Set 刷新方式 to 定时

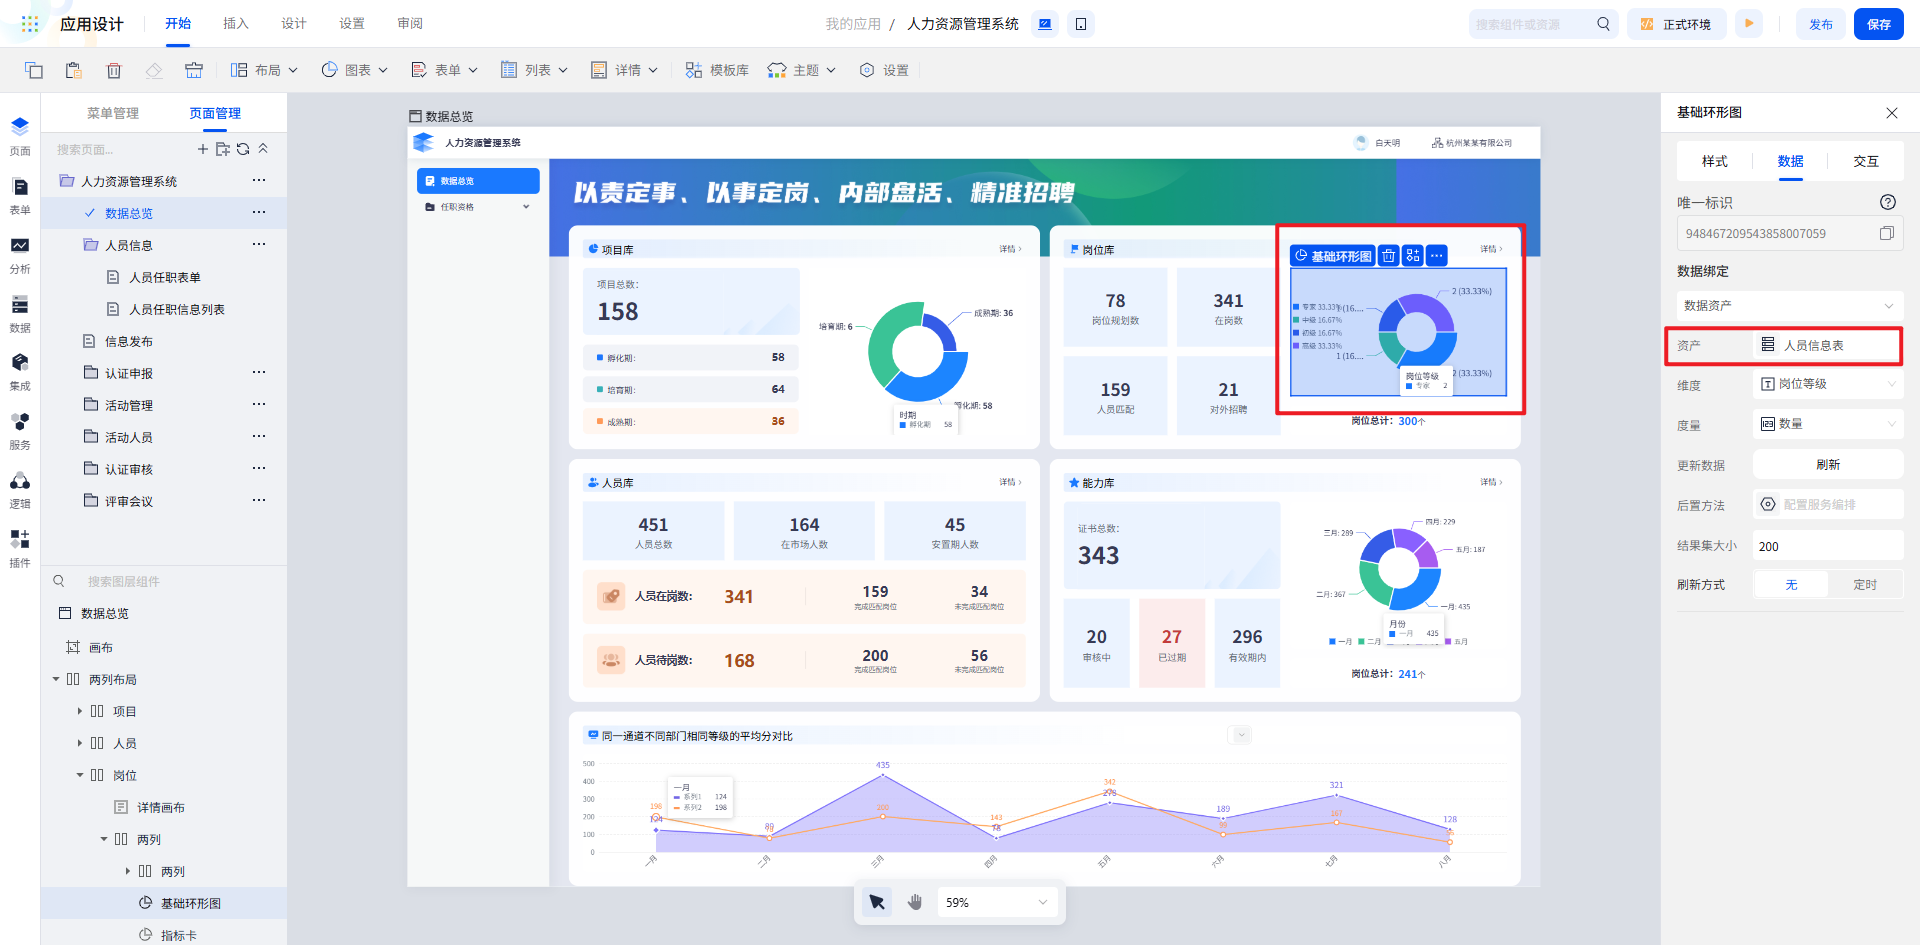click(x=1864, y=585)
